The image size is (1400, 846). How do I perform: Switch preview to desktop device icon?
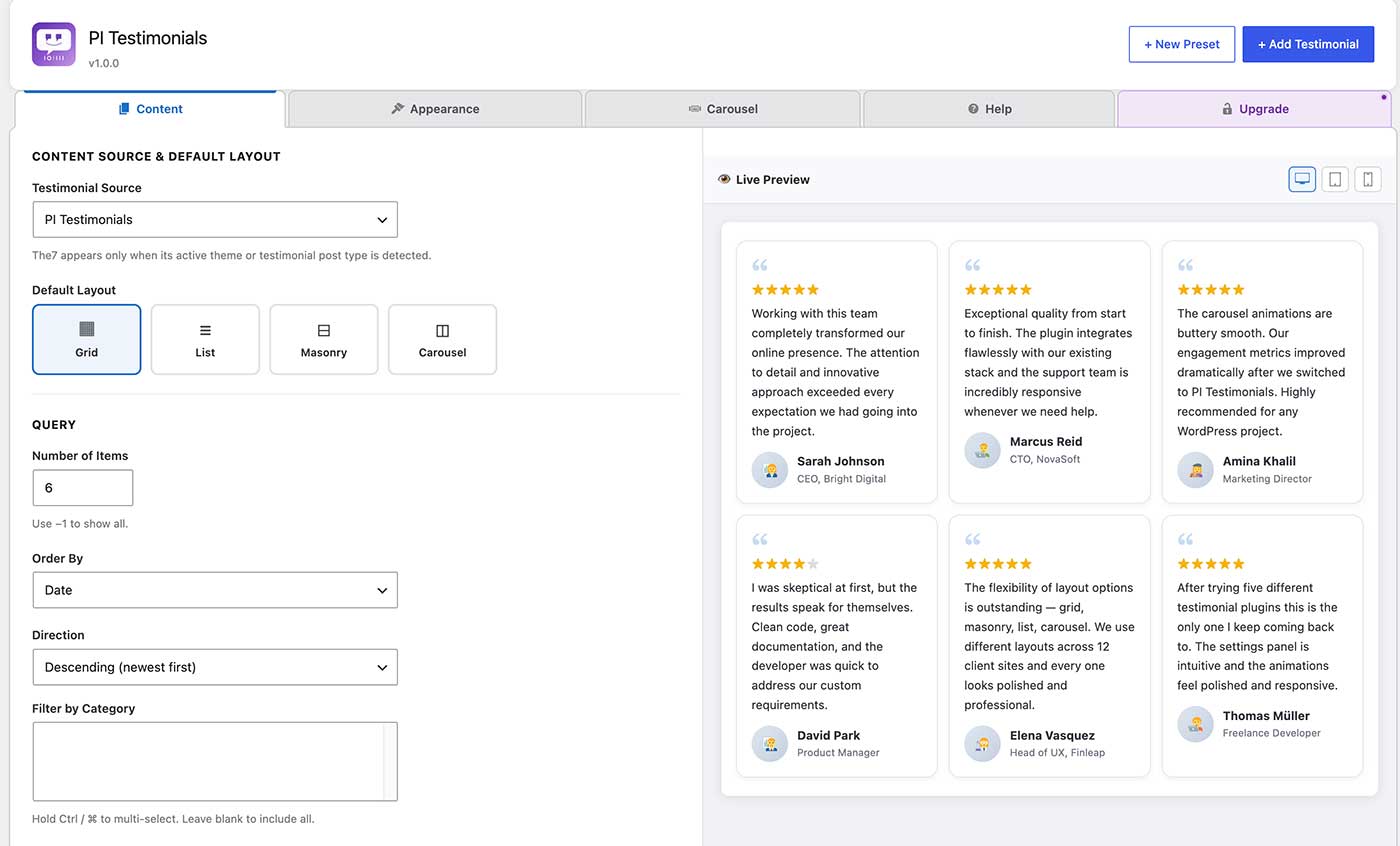tap(1302, 179)
